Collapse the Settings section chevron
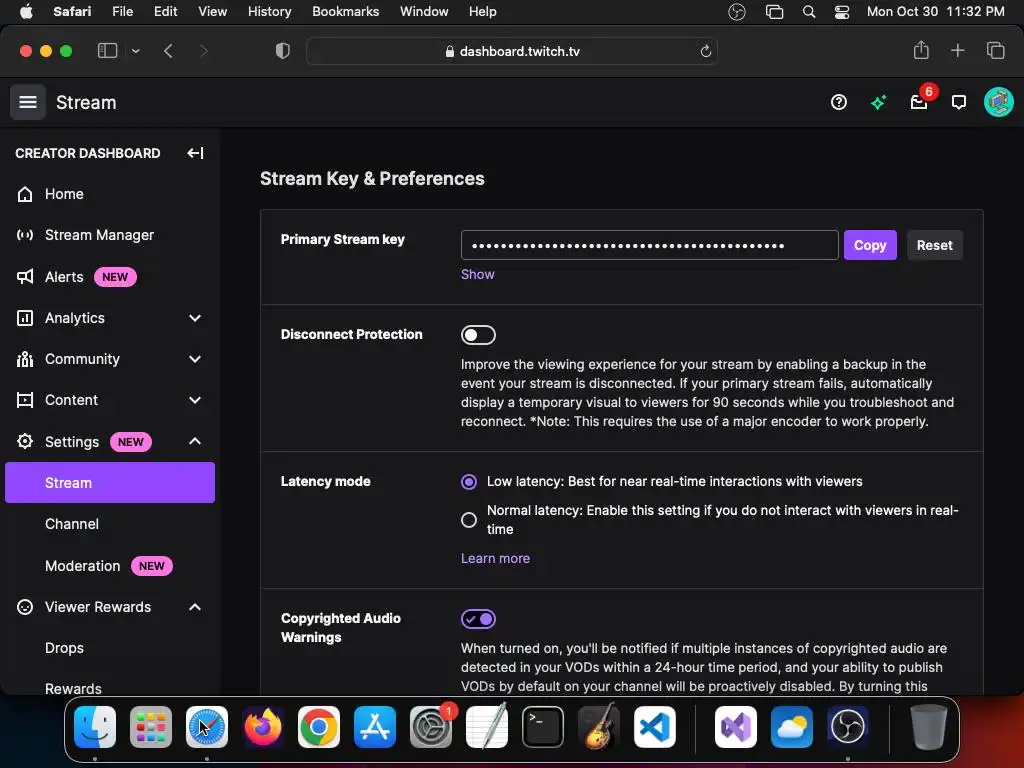Screen dimensions: 1024x768 (195, 441)
